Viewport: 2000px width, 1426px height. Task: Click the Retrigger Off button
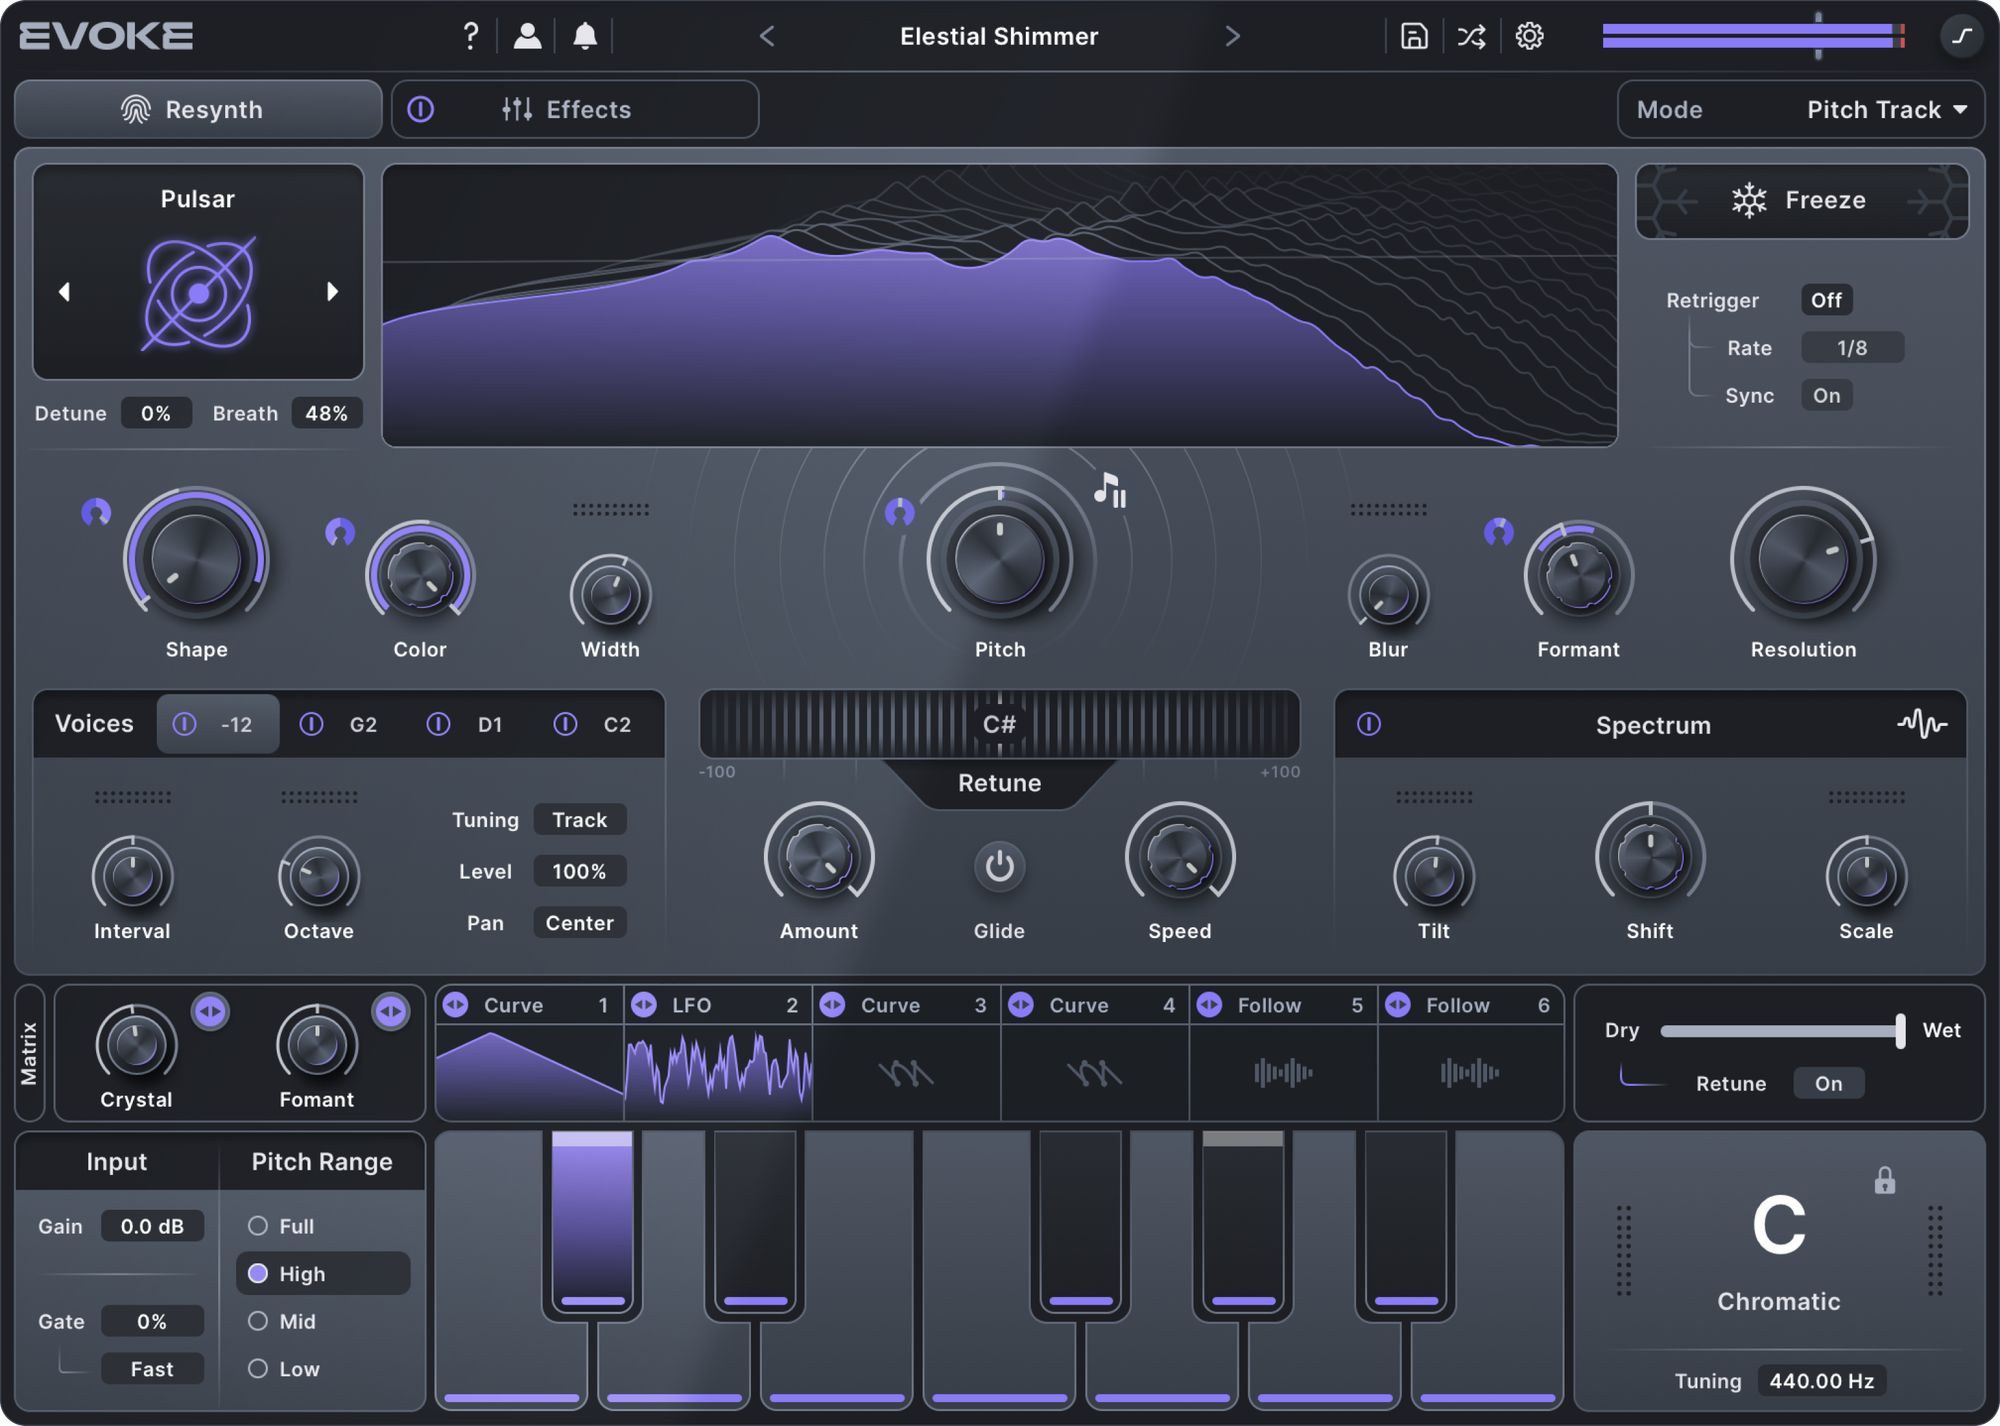click(x=1826, y=300)
